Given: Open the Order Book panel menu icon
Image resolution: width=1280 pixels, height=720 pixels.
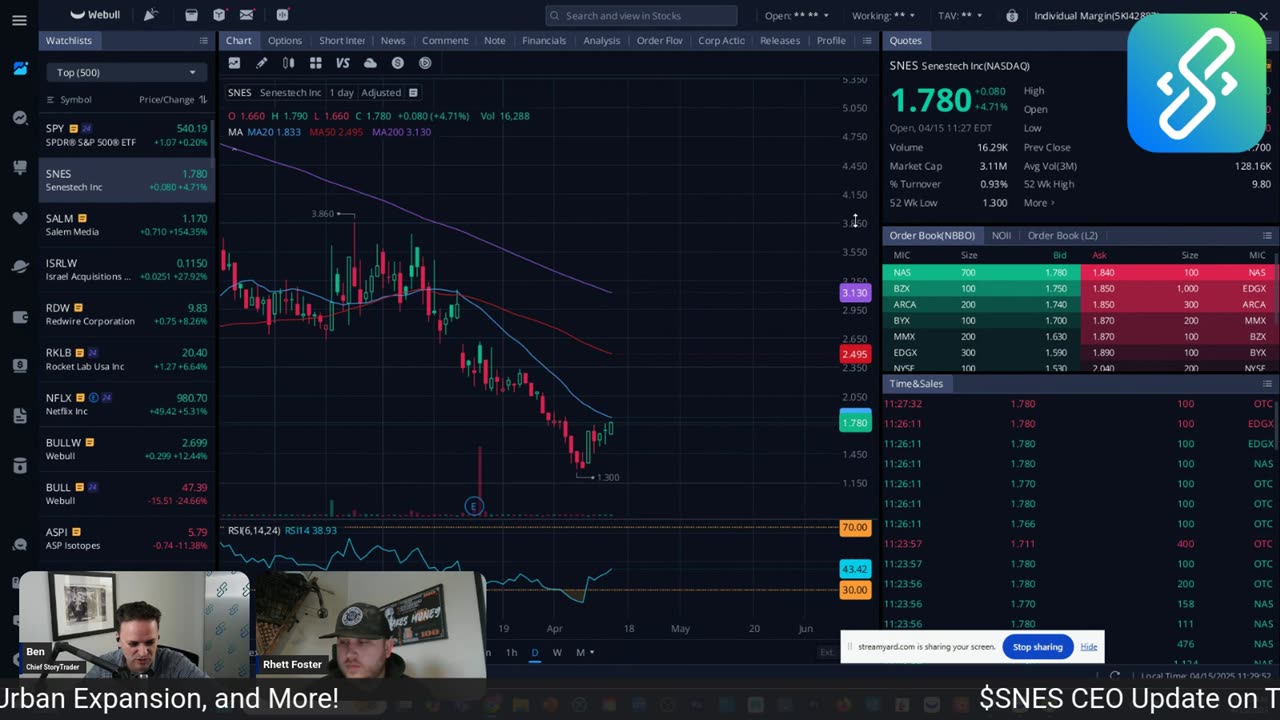Looking at the screenshot, I should tap(1266, 235).
